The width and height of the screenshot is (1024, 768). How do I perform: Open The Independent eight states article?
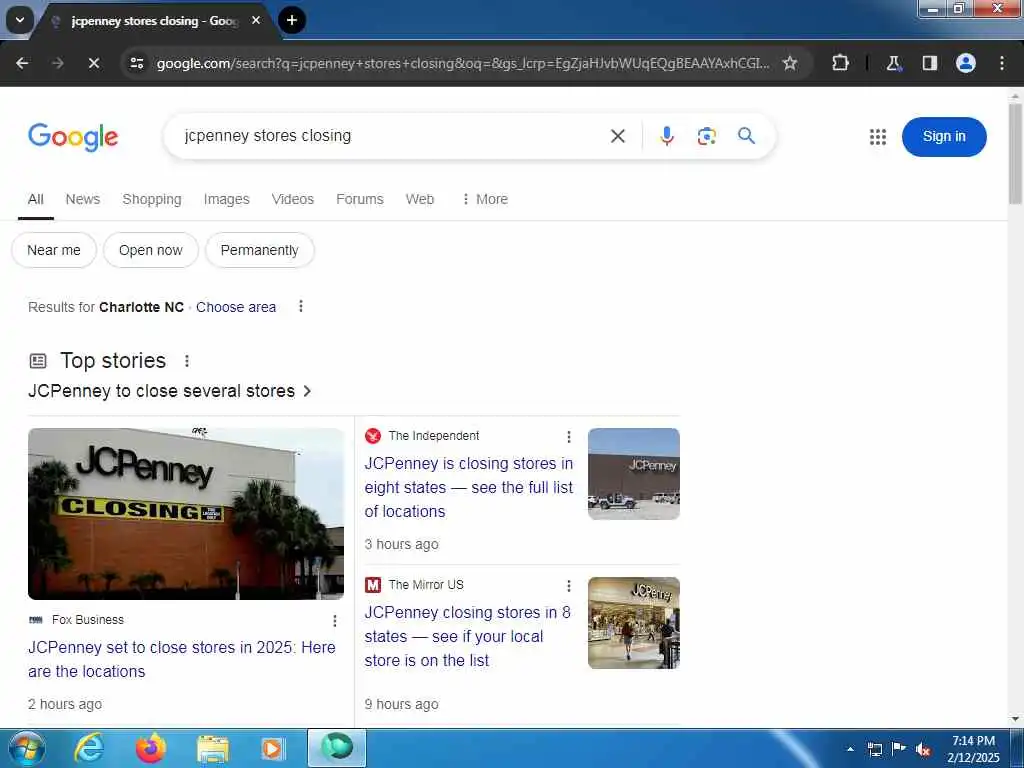469,487
